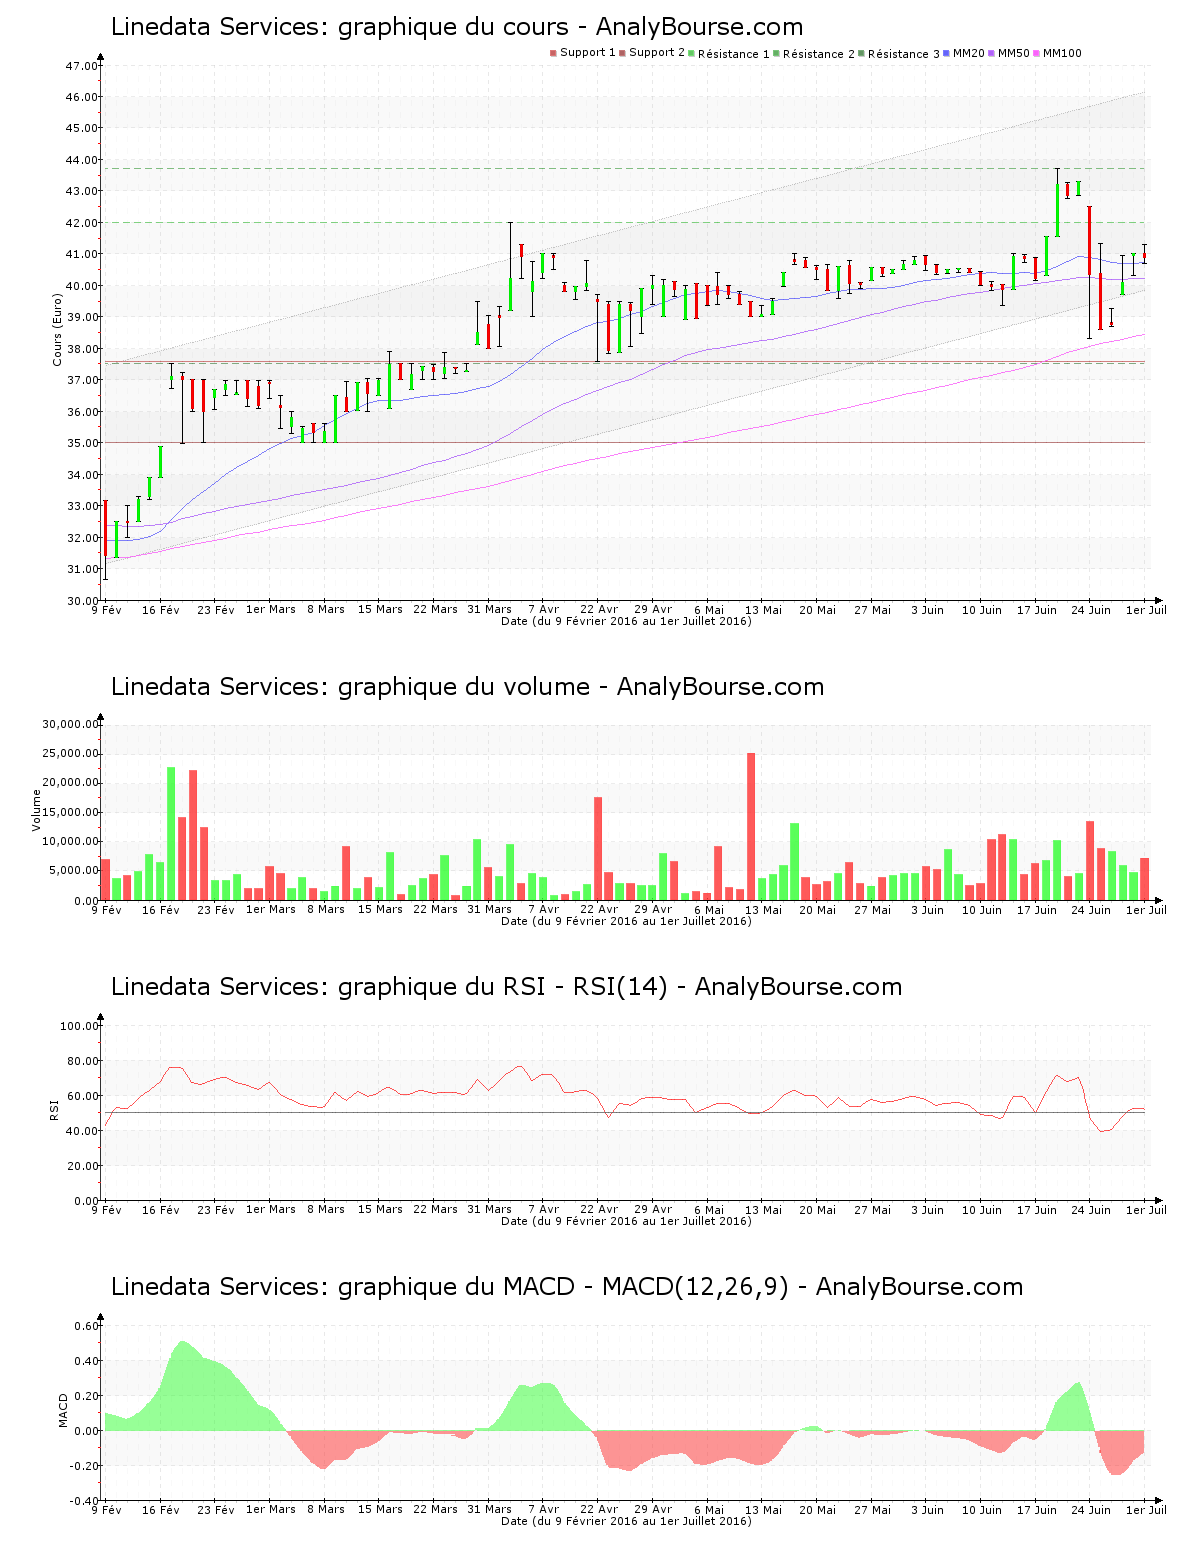Click the Support 2 legend label
Image resolution: width=1200 pixels, height=1550 pixels.
(657, 53)
